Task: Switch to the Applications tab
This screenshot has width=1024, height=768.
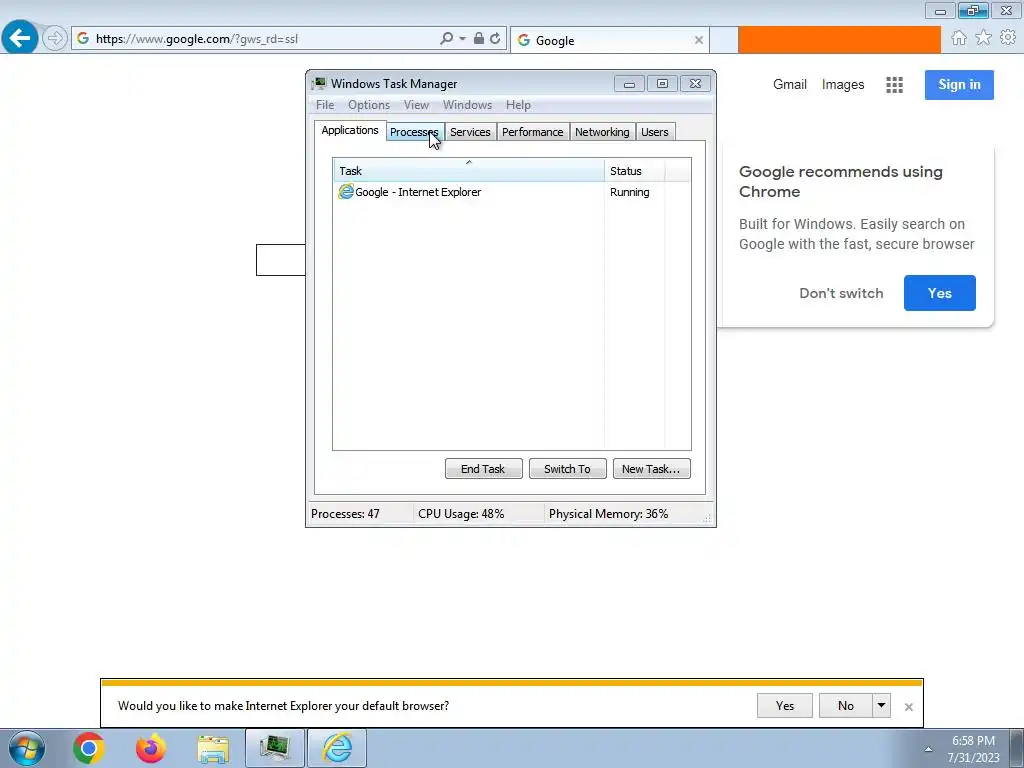Action: [x=350, y=130]
